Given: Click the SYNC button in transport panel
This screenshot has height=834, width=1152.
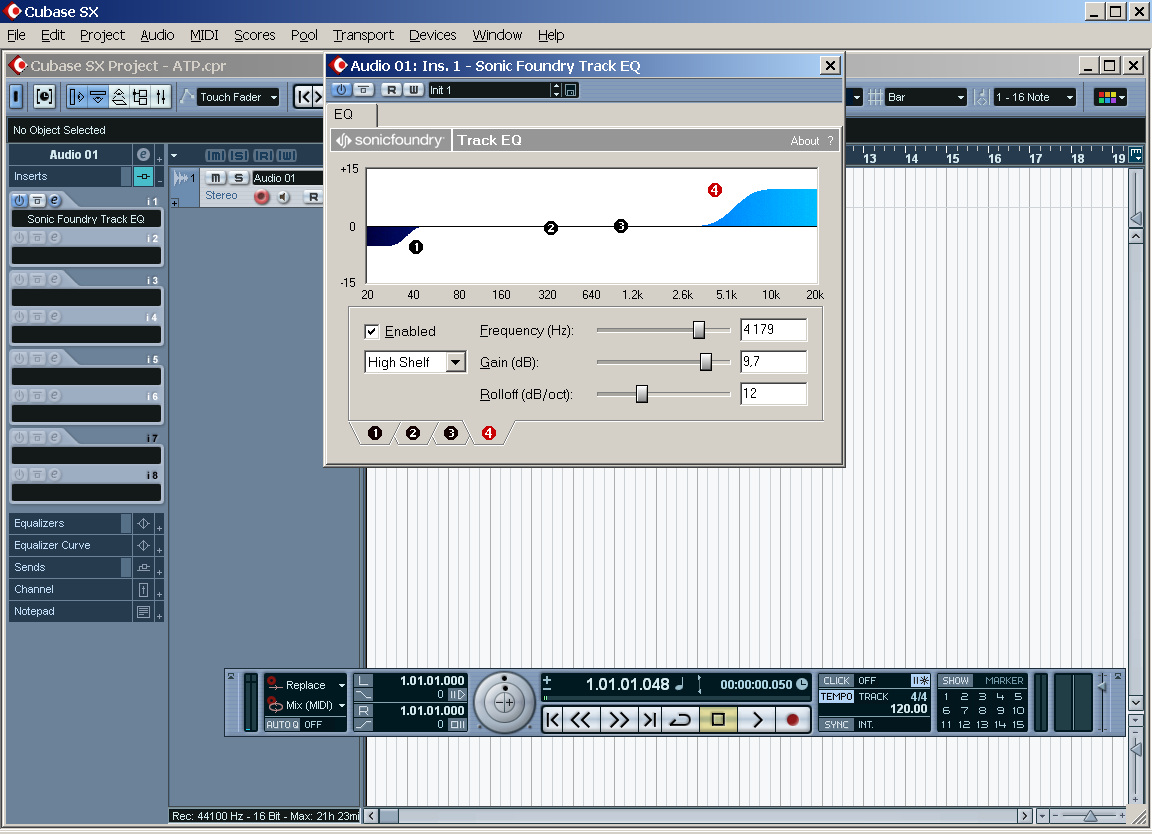Looking at the screenshot, I should 836,725.
